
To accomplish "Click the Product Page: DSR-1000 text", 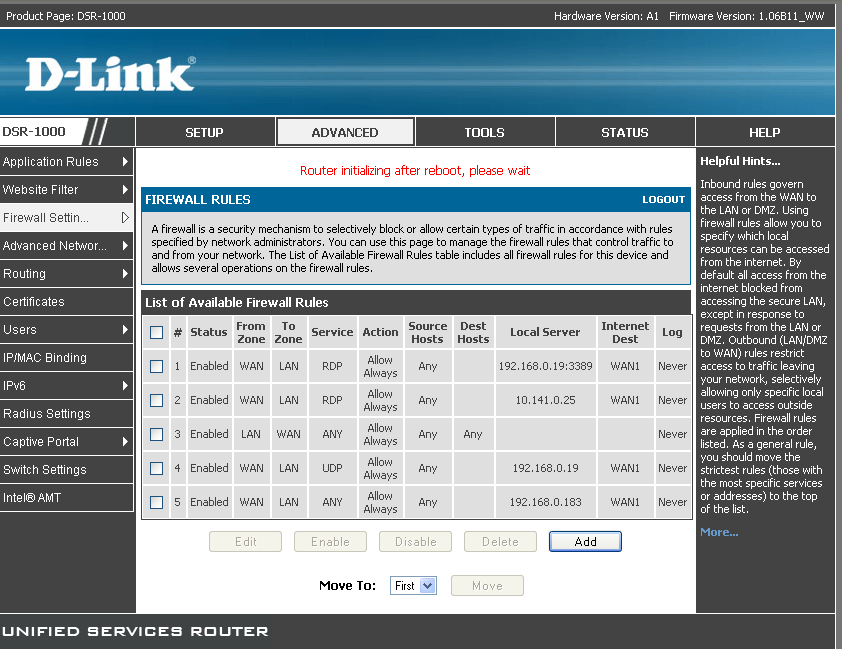I will 66,16.
